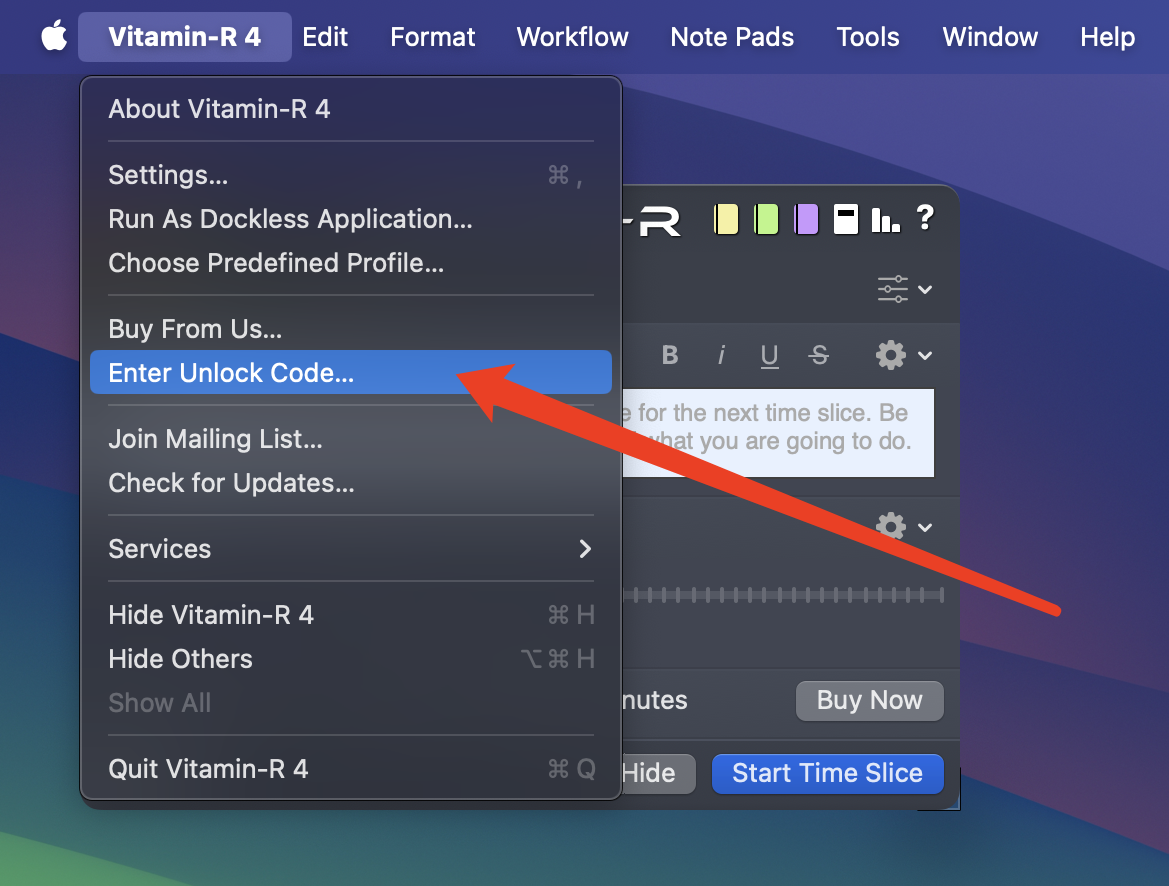Expand chevron next to lower gear icon

coord(925,527)
